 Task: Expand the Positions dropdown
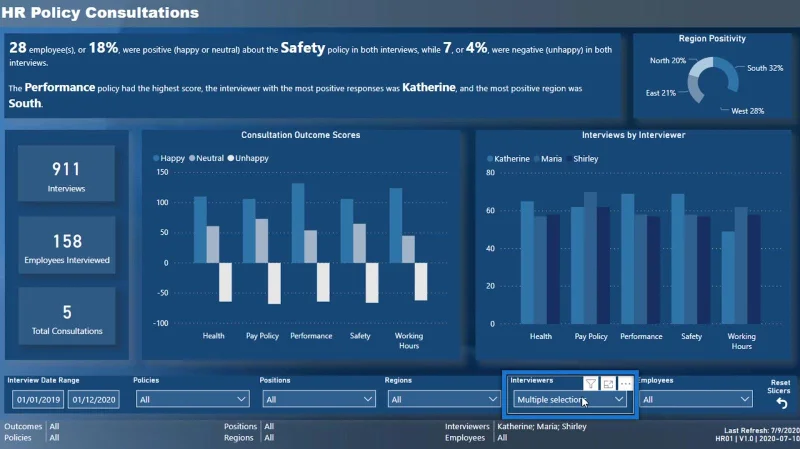point(319,399)
